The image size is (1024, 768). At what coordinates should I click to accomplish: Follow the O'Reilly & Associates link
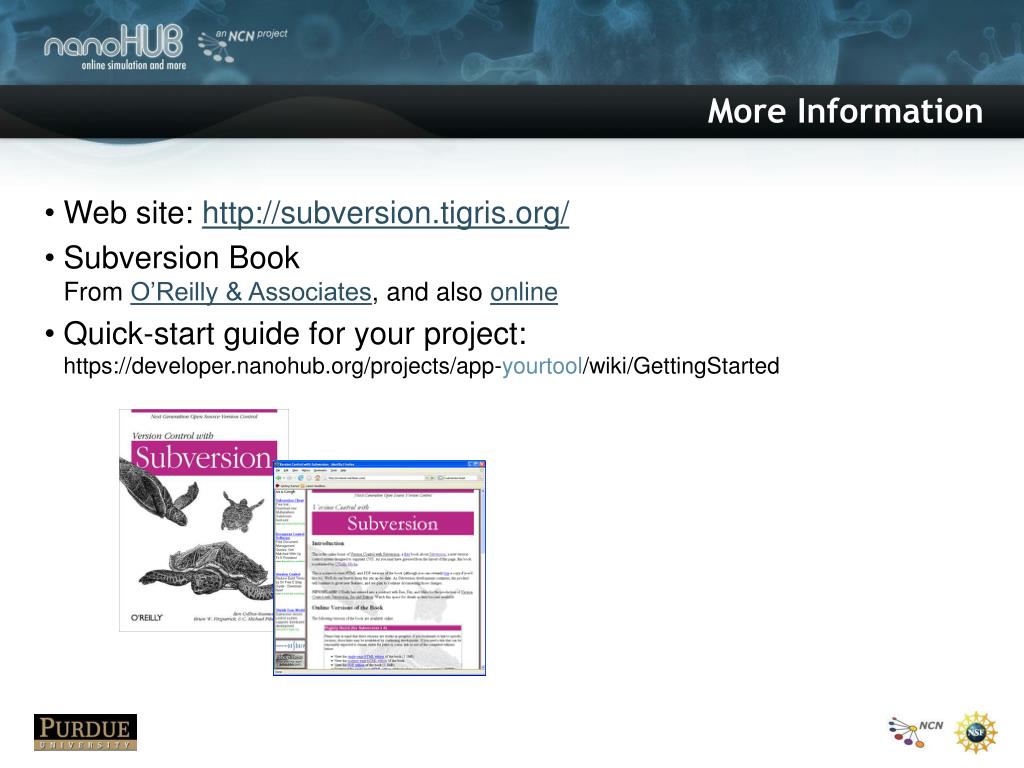(251, 292)
